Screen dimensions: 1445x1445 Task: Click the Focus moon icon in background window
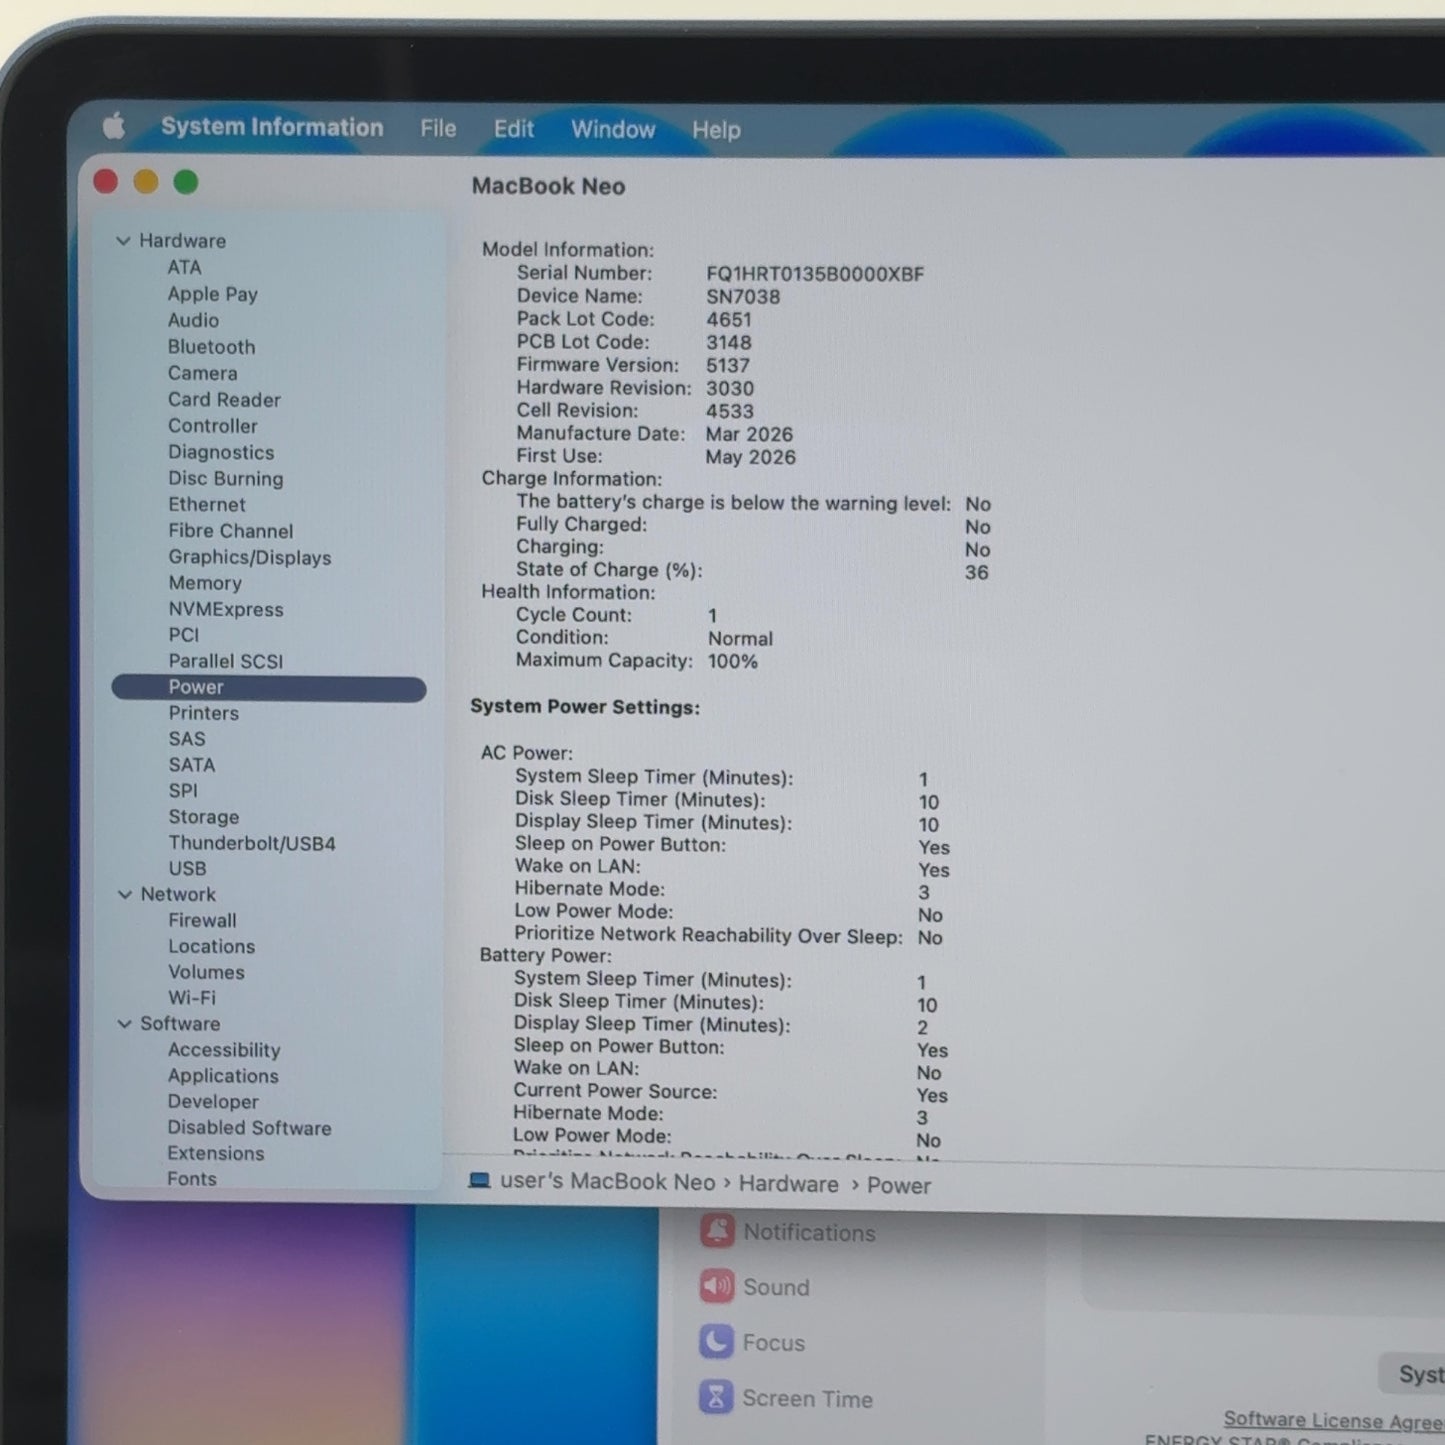pyautogui.click(x=716, y=1341)
